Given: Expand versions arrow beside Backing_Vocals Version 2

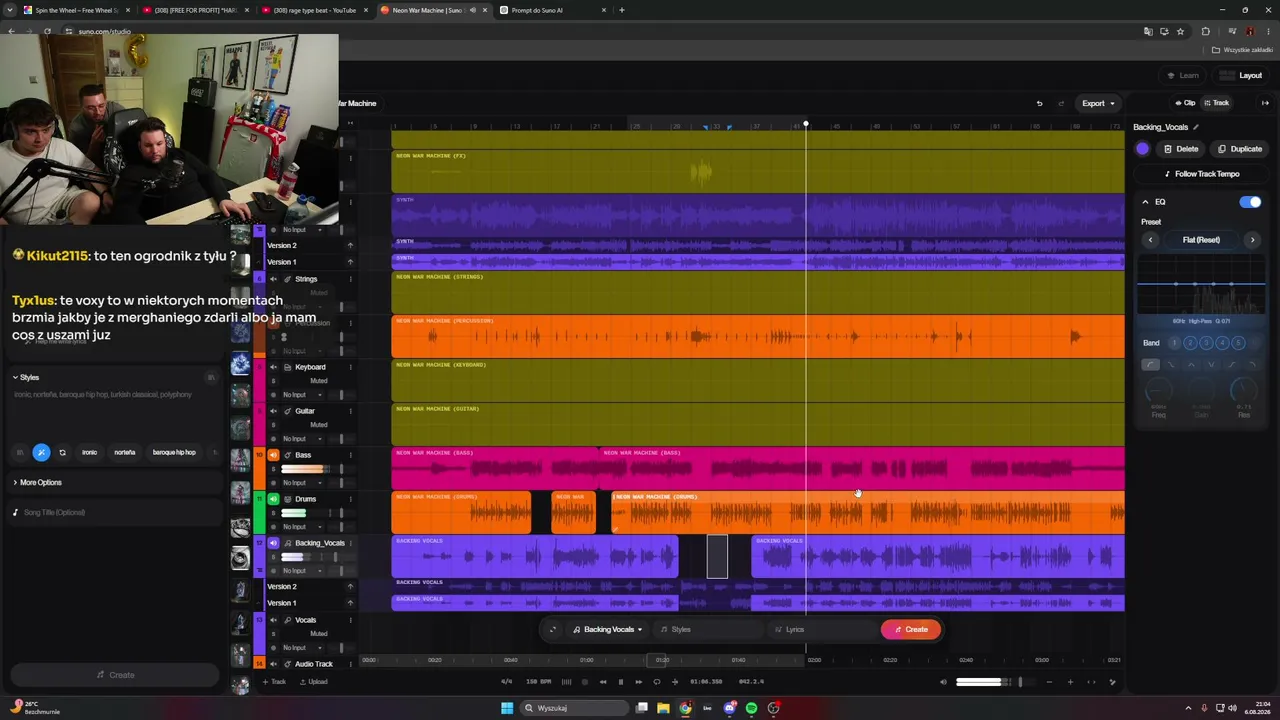Looking at the screenshot, I should tap(350, 587).
